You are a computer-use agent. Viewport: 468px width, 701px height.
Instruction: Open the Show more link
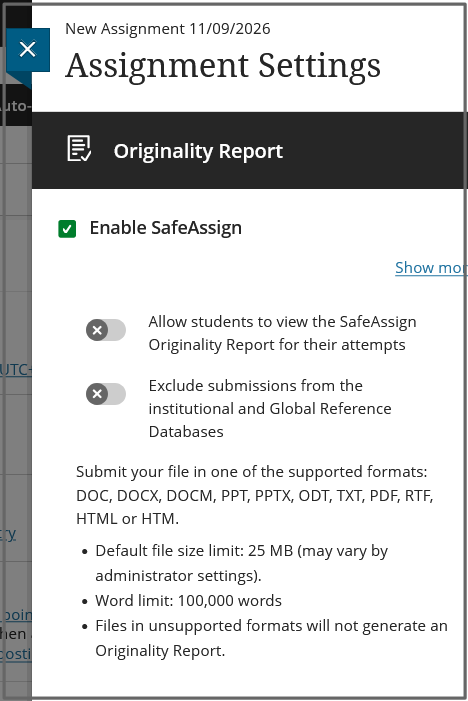431,268
